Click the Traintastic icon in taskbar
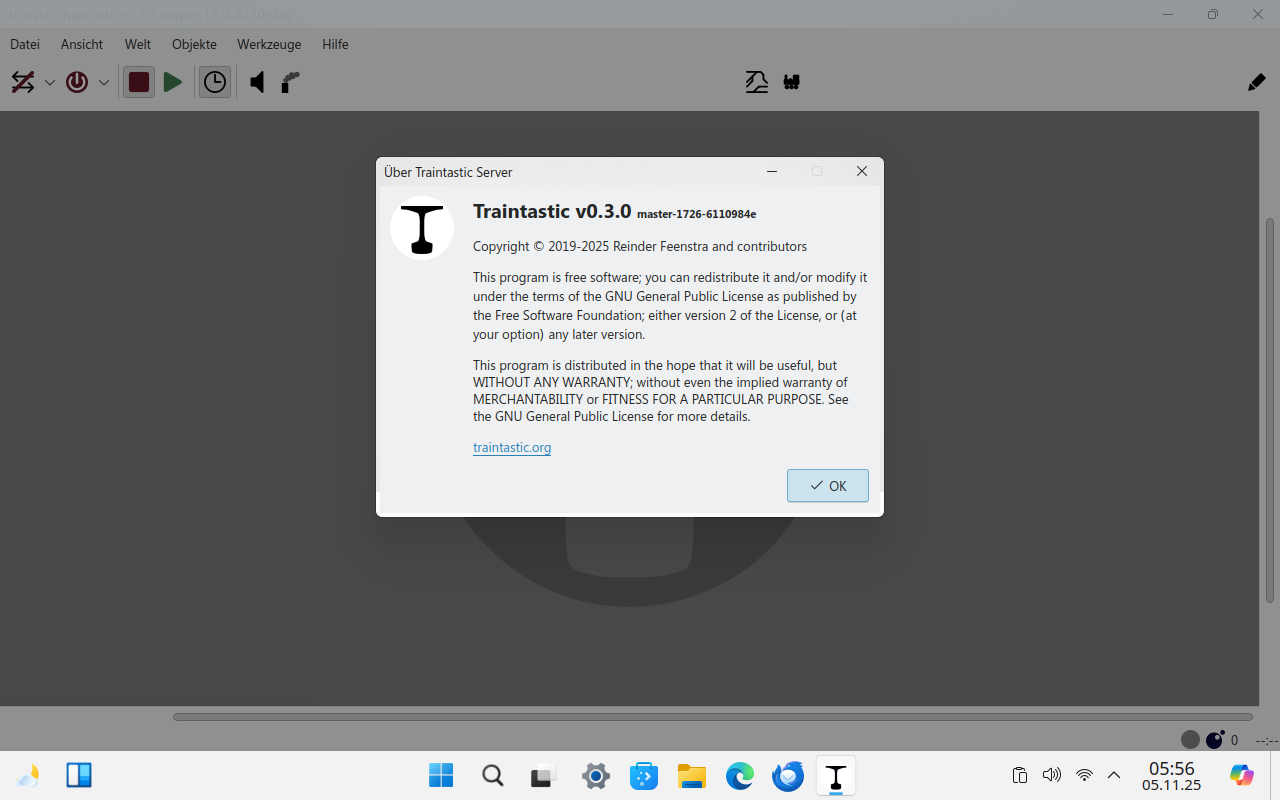This screenshot has height=800, width=1280. [836, 775]
